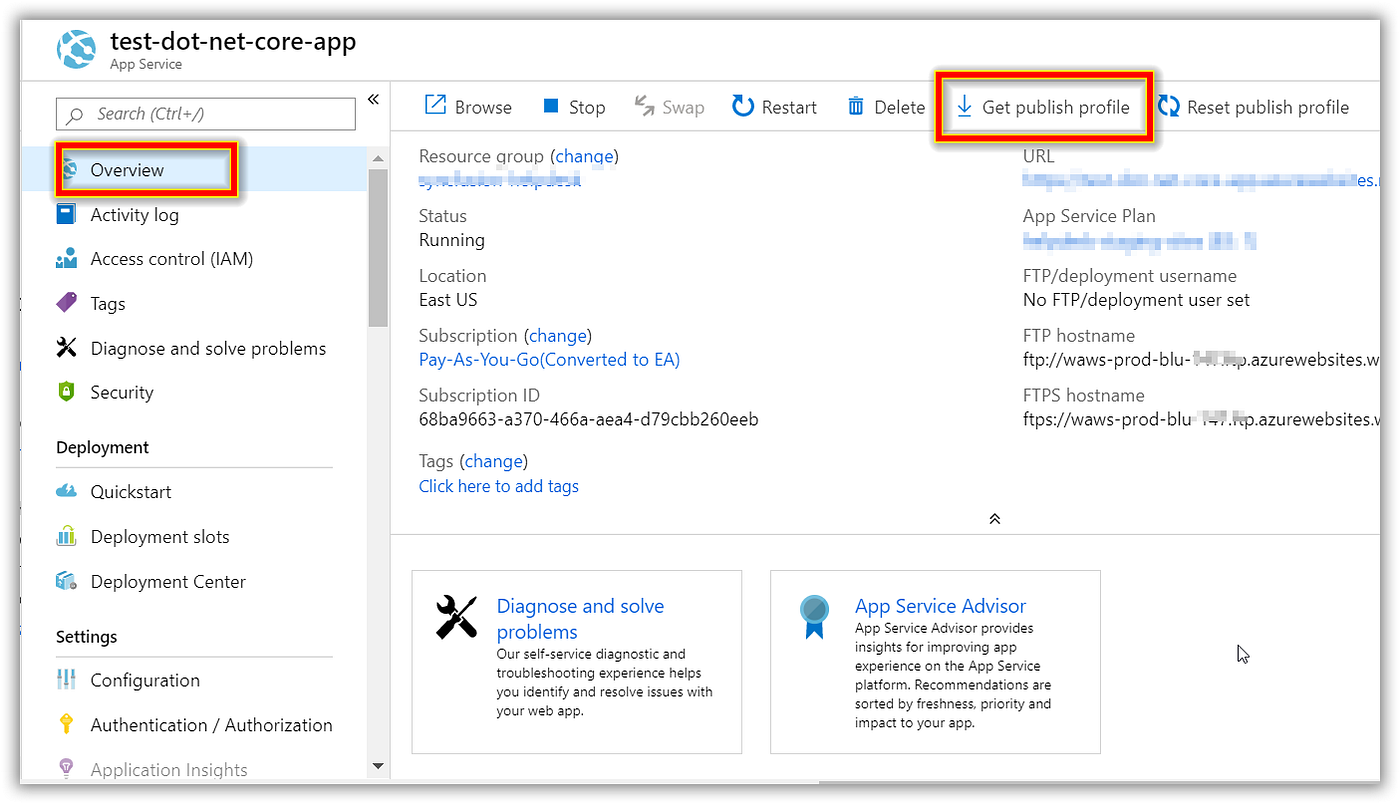Click the Access control people icon

click(66, 259)
